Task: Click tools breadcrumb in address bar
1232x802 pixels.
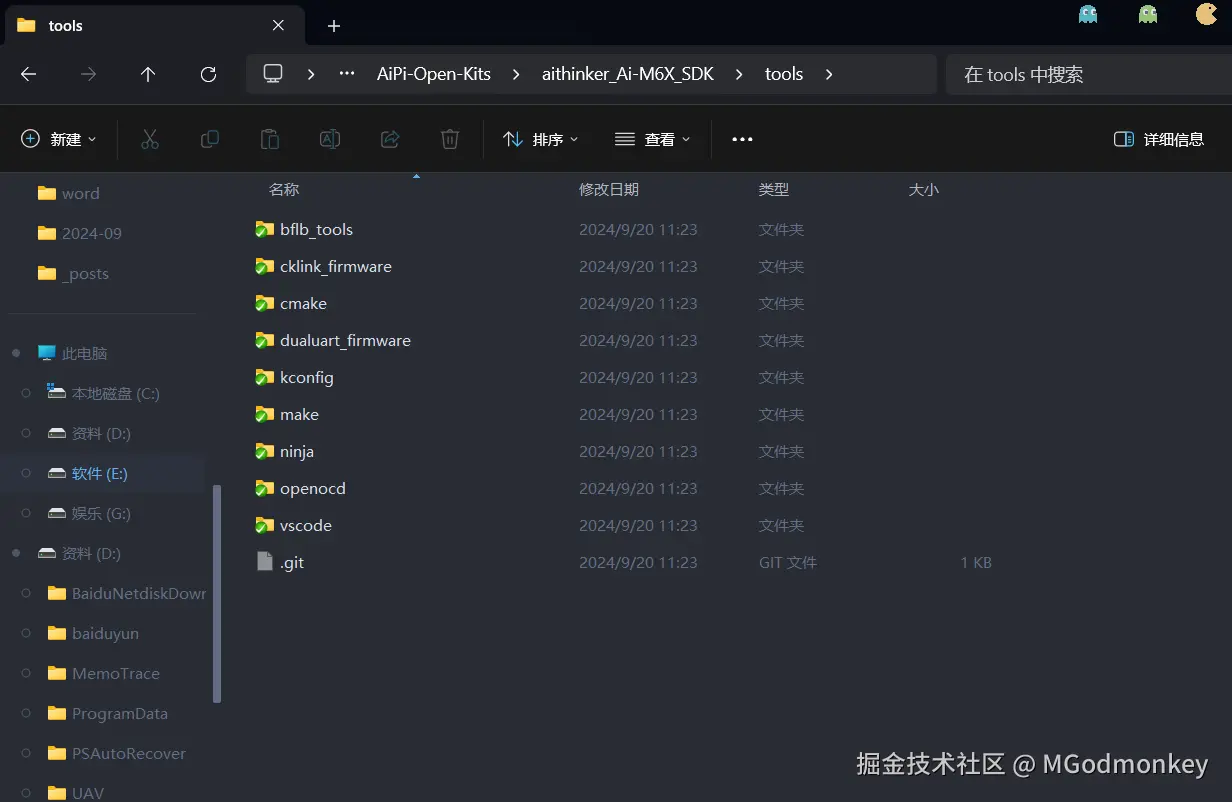Action: [x=784, y=74]
